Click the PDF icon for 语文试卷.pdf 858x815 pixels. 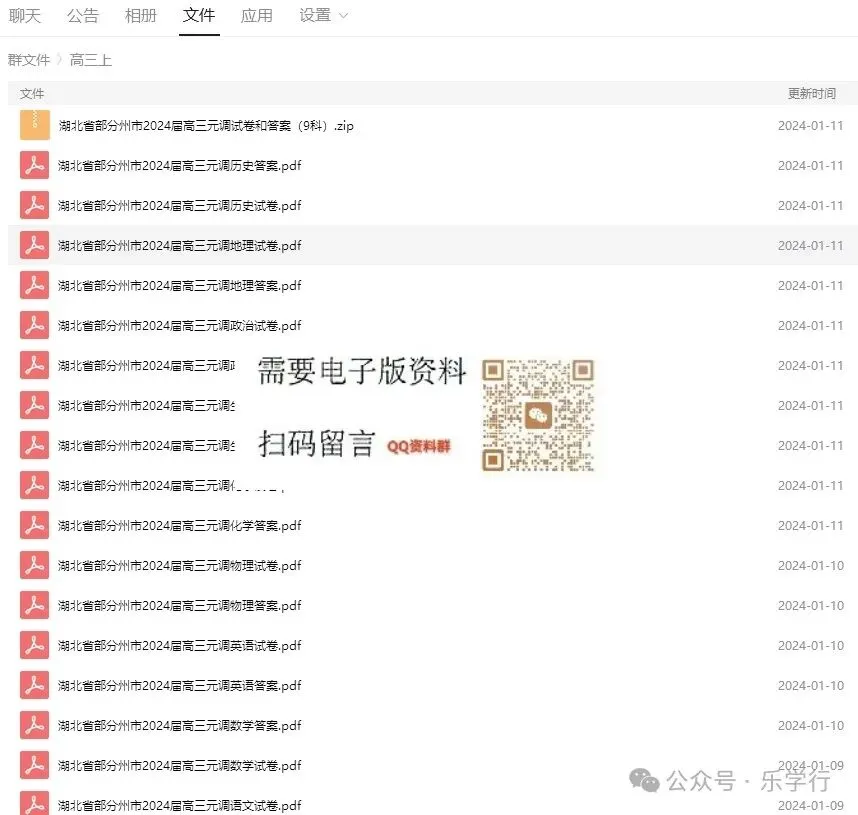[34, 804]
